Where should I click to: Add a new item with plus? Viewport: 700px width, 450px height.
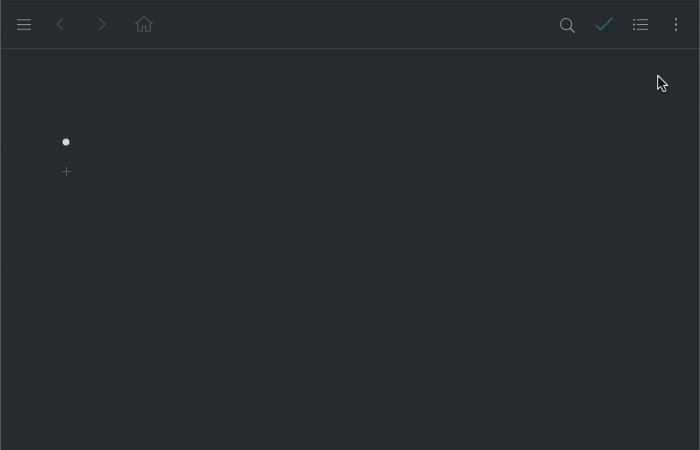click(67, 171)
